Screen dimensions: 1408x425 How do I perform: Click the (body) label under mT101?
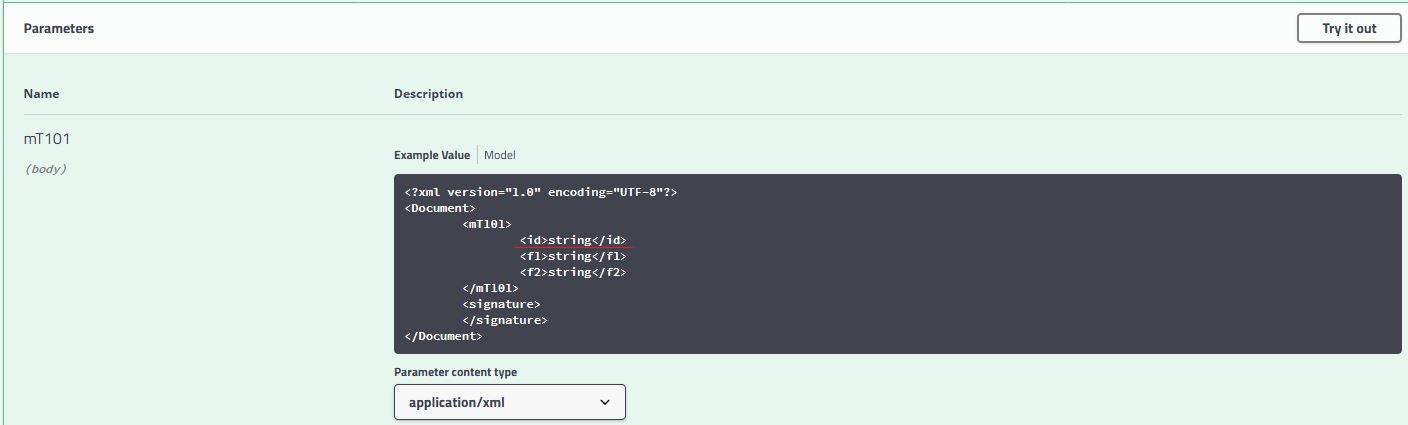[45, 169]
